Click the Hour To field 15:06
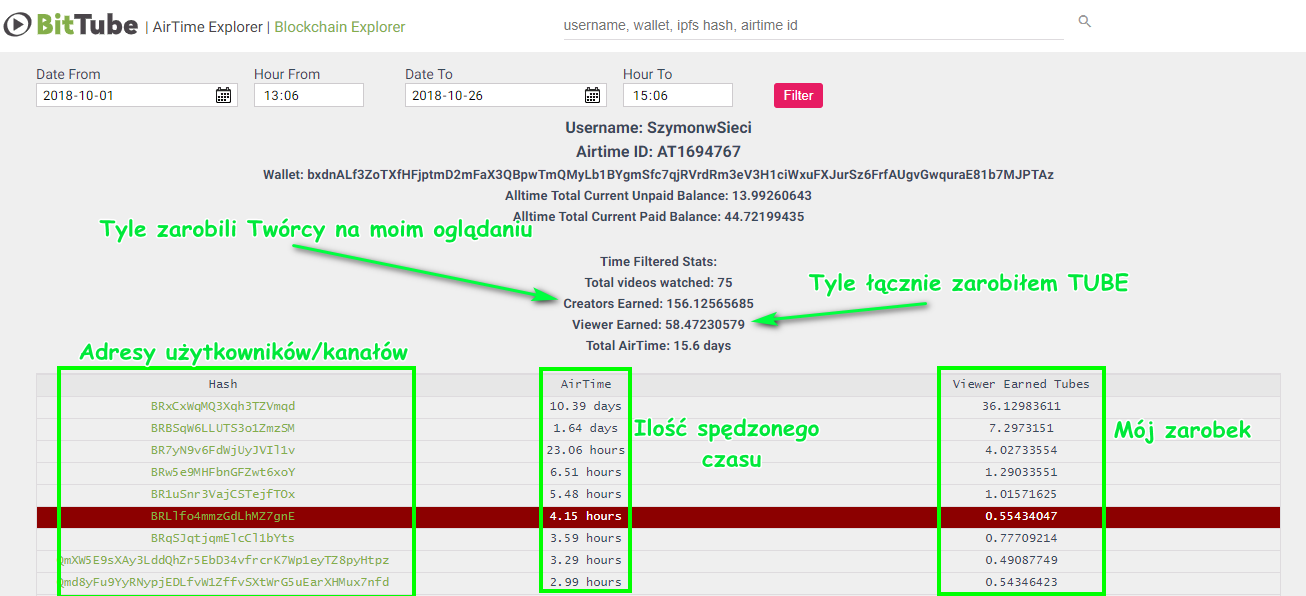 coord(678,95)
